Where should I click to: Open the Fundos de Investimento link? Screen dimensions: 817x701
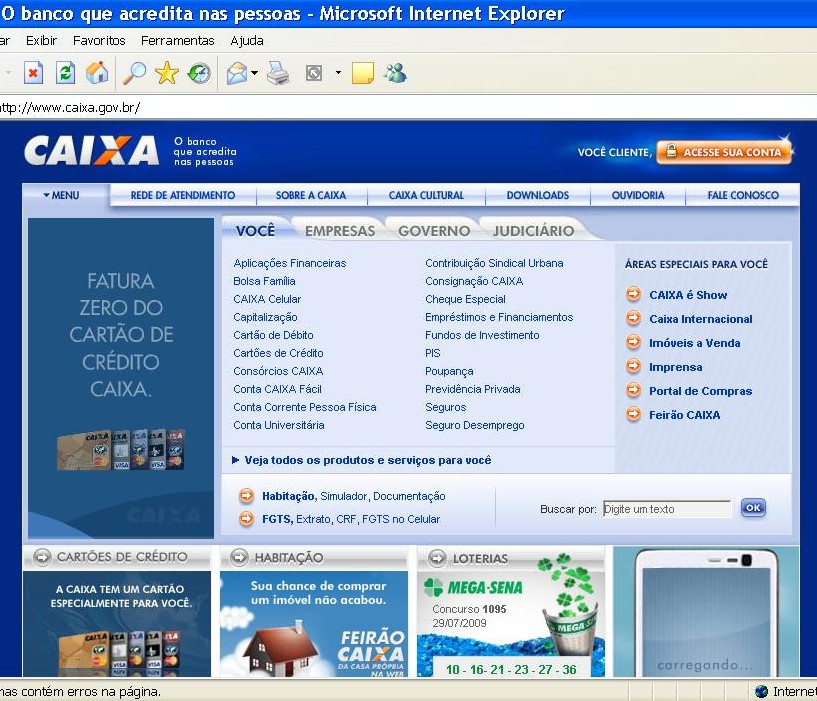482,335
